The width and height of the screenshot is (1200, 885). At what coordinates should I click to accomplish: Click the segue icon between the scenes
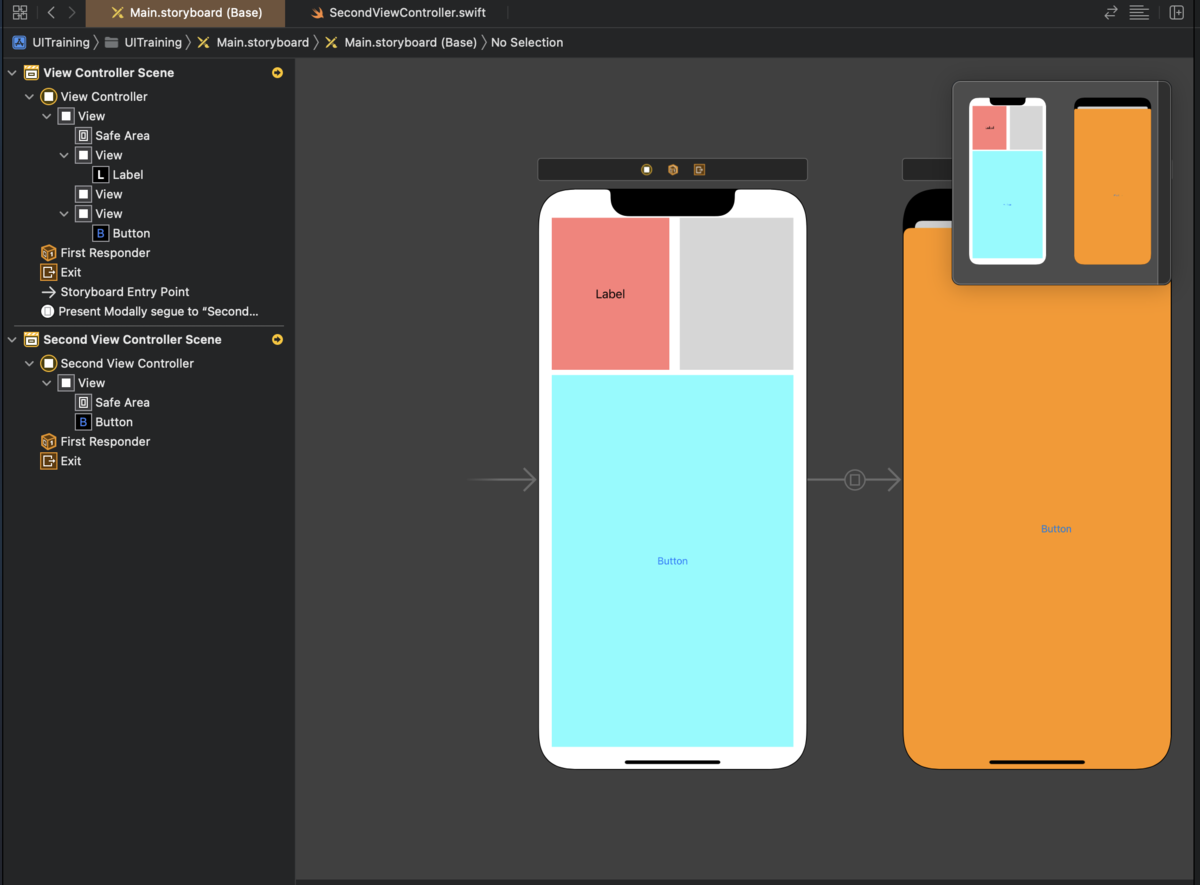tap(854, 480)
